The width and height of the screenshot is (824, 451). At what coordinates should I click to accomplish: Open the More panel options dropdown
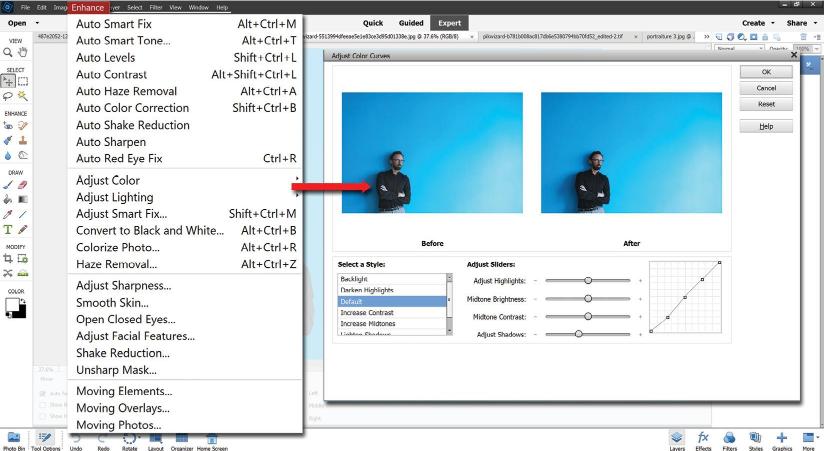[x=817, y=437]
